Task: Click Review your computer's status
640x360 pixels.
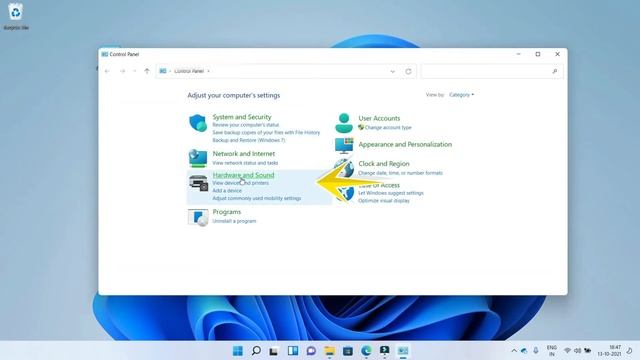Action: [x=246, y=125]
